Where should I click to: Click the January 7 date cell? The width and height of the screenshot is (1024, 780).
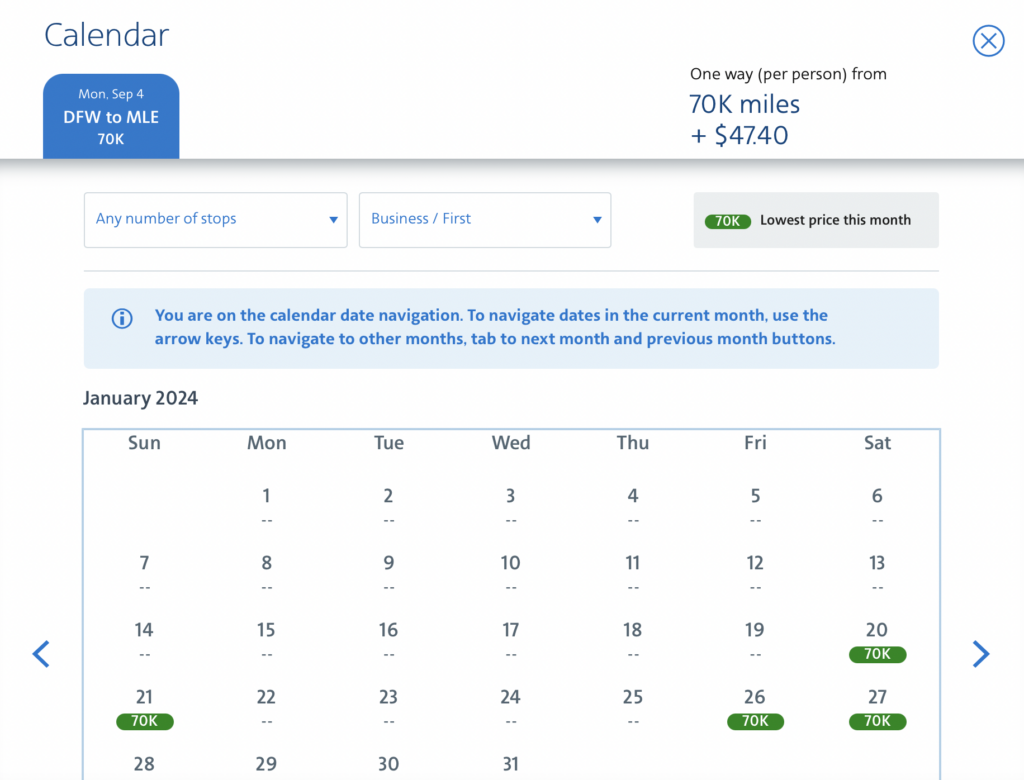144,562
